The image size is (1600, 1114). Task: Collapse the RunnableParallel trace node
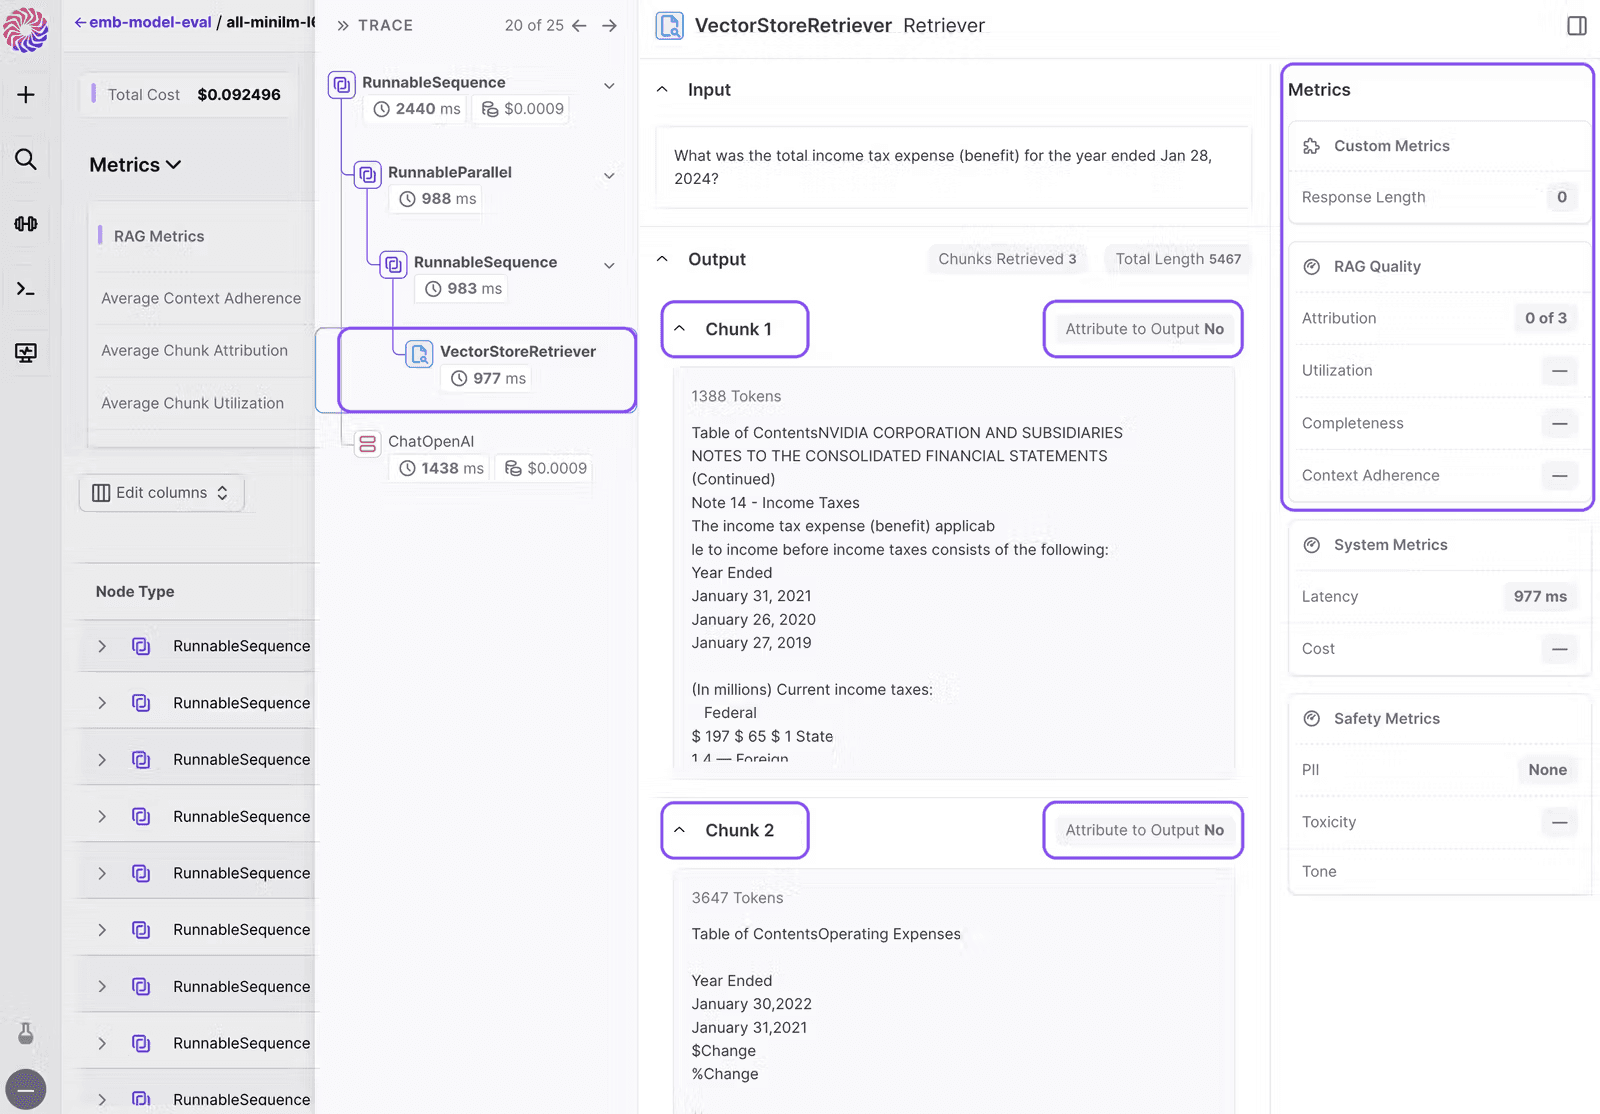[609, 176]
